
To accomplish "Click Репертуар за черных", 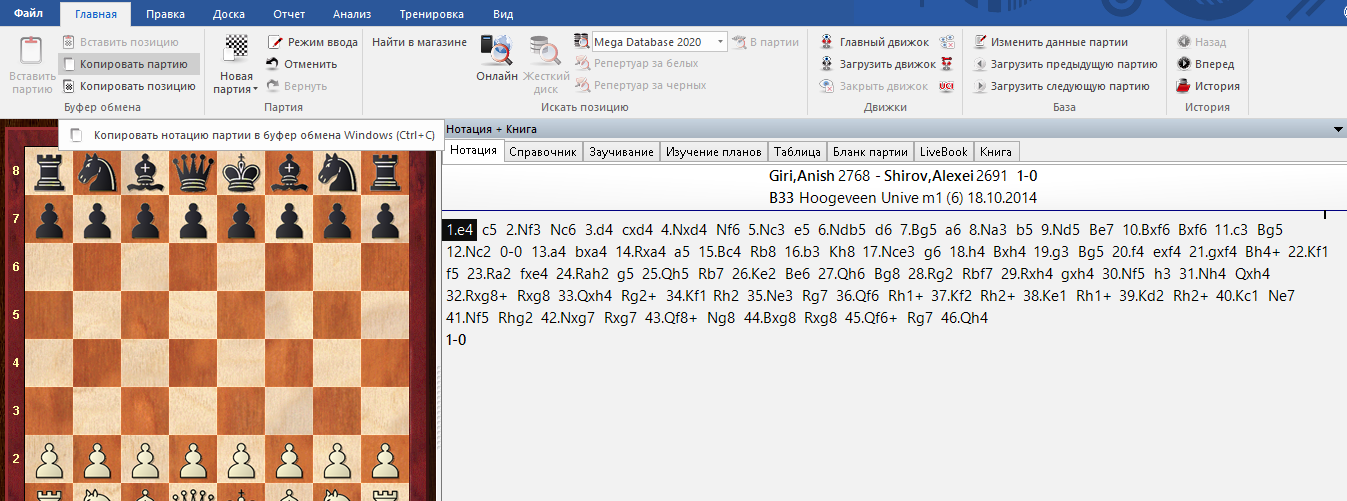I will (x=641, y=86).
